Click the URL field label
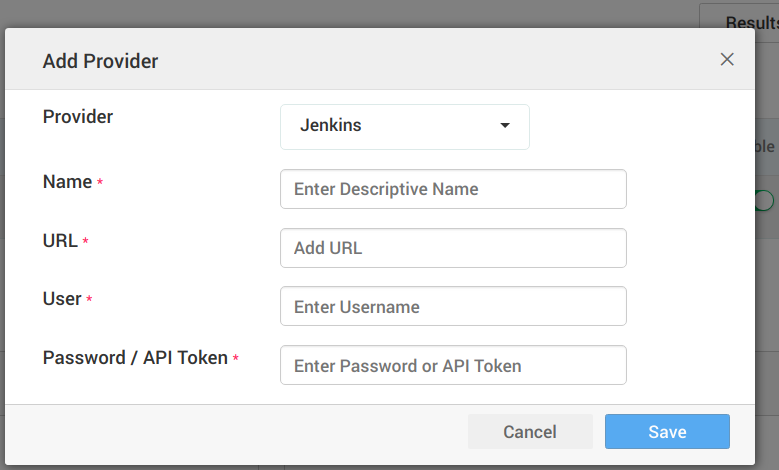 60,241
